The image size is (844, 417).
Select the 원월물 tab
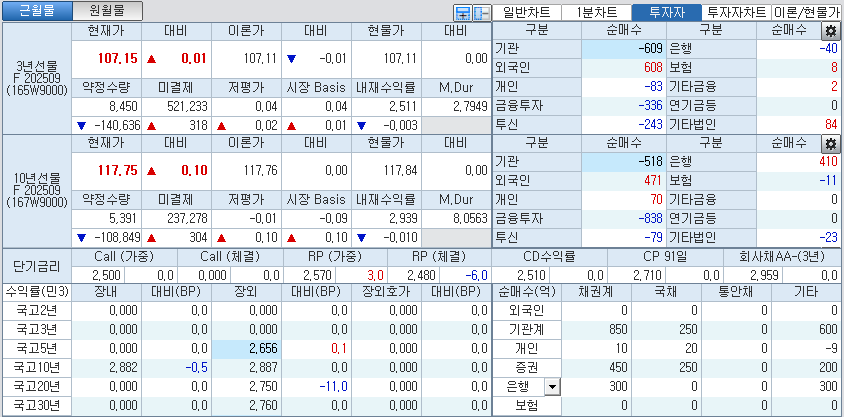107,10
